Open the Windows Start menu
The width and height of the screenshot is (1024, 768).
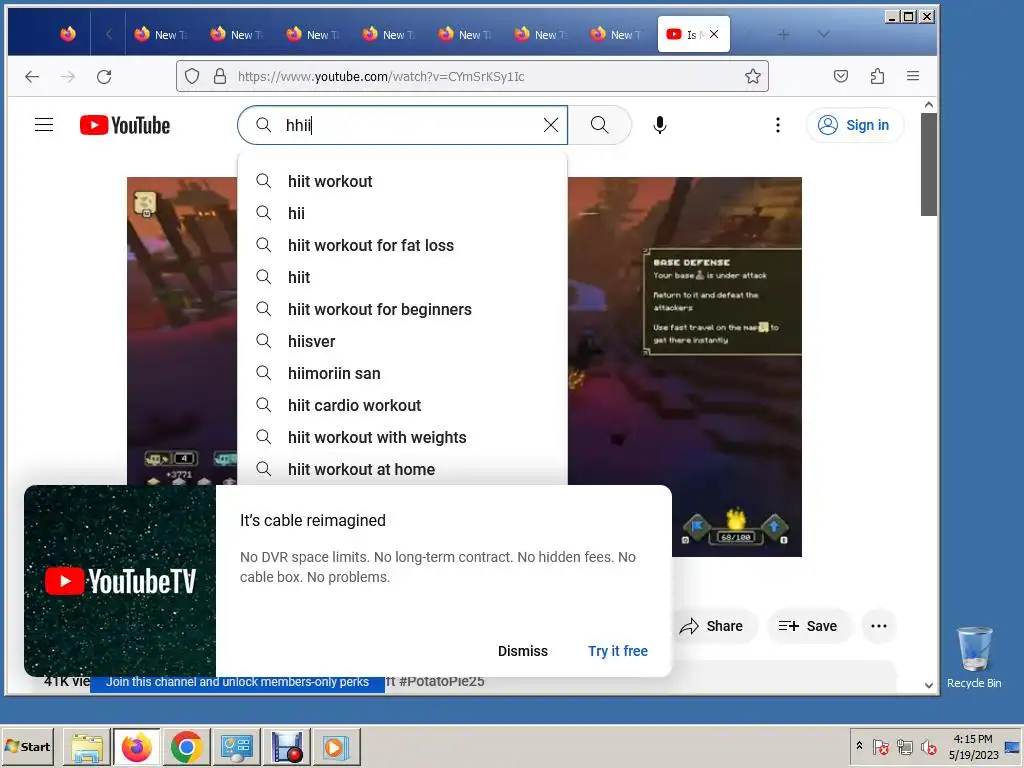click(x=27, y=746)
